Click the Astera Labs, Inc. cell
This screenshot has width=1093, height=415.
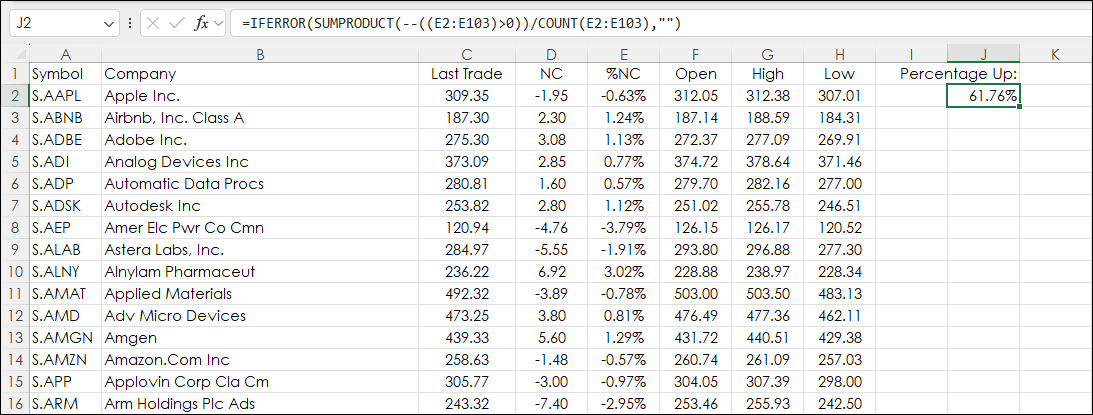click(x=260, y=250)
